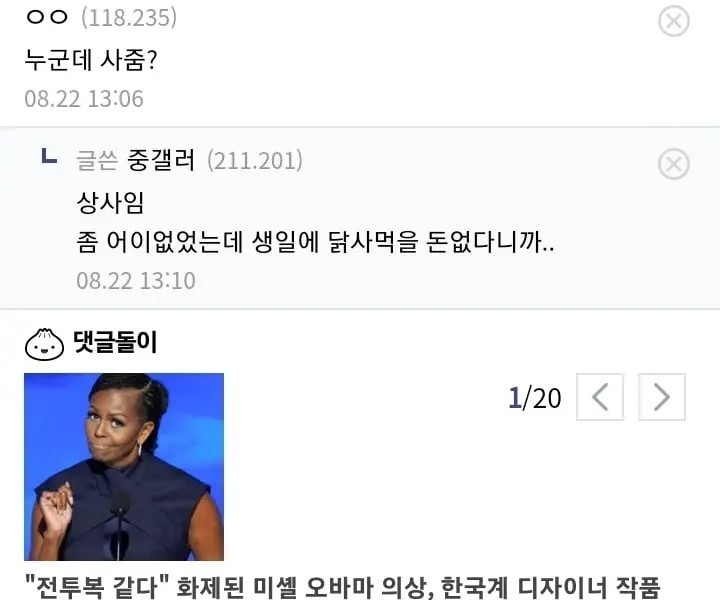
Task: Click the ㅇㅇ commenter nickname
Action: (47, 18)
